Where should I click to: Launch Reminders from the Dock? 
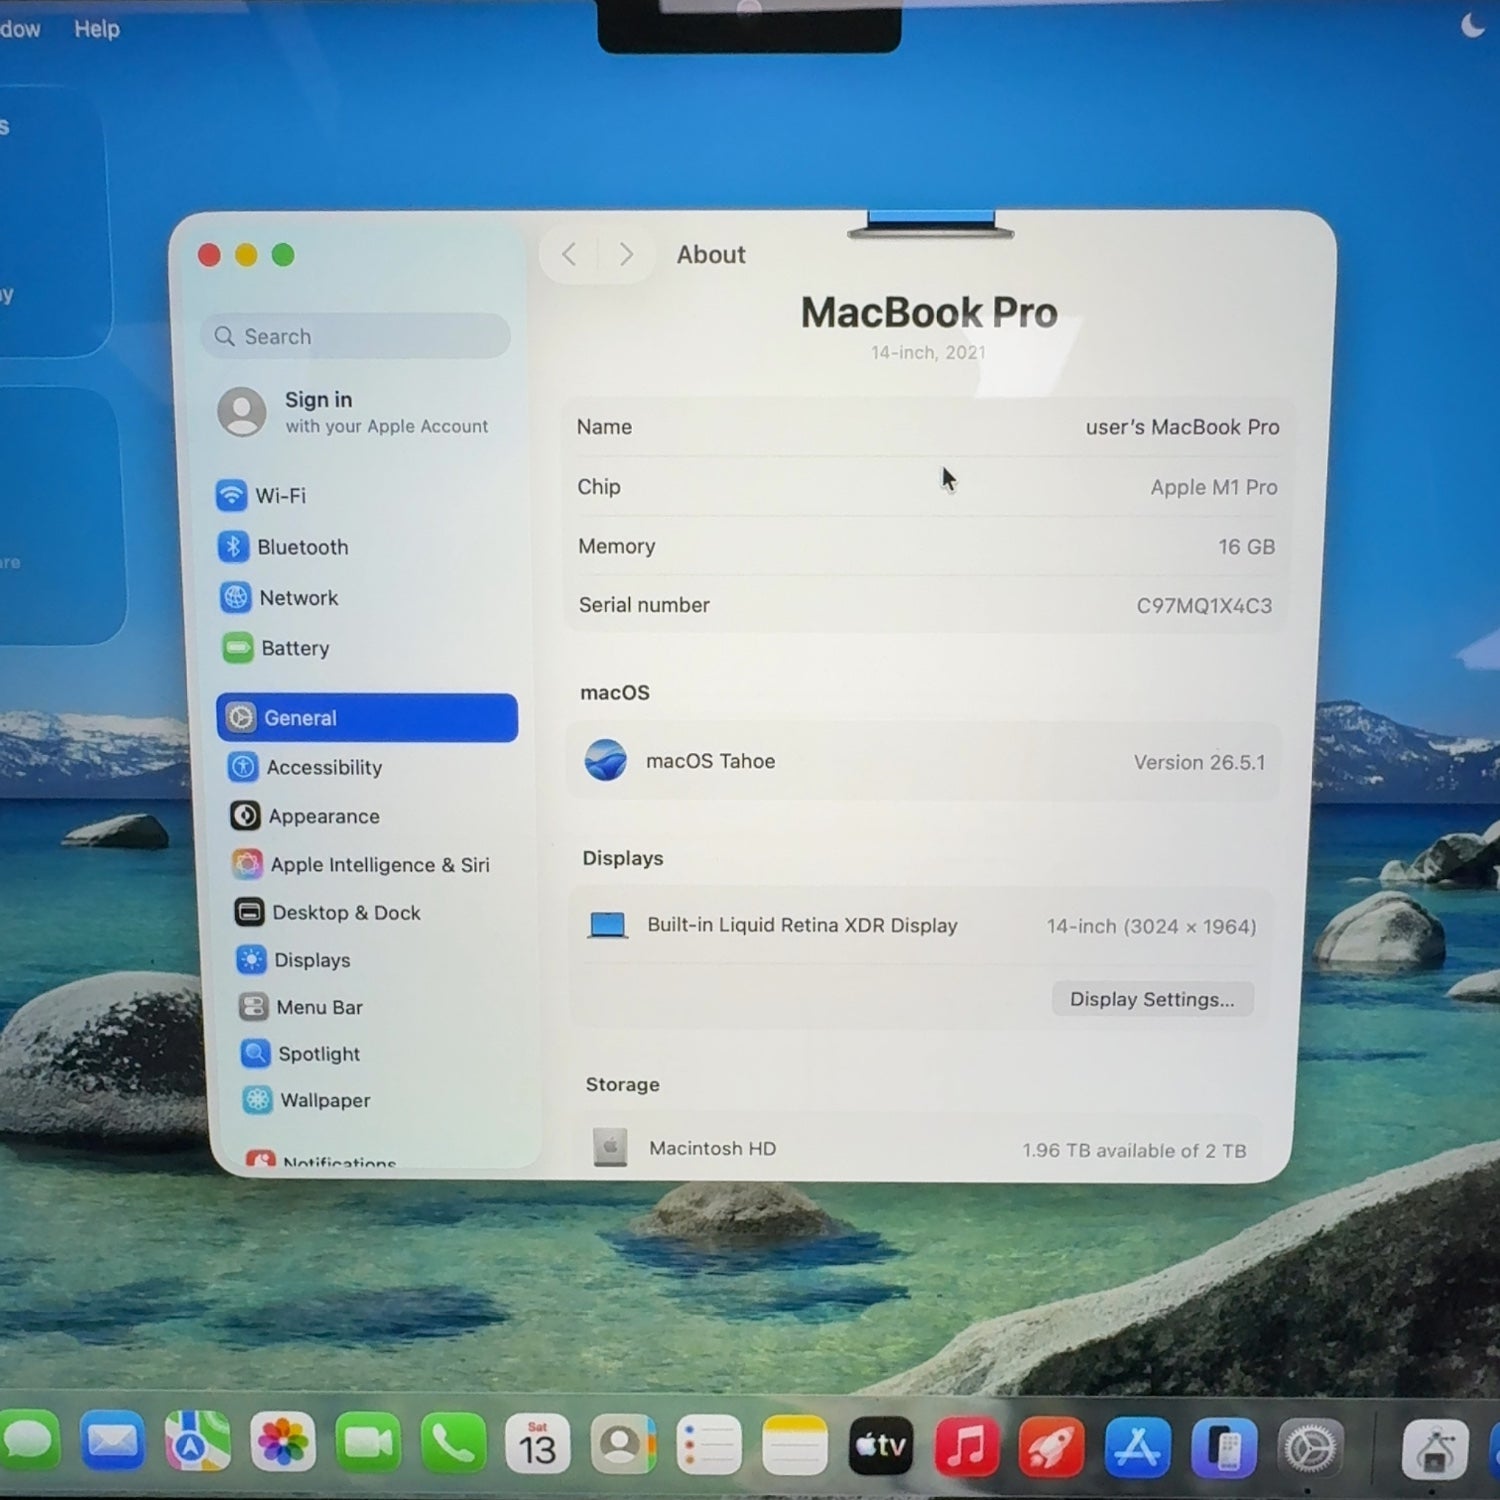pos(709,1445)
